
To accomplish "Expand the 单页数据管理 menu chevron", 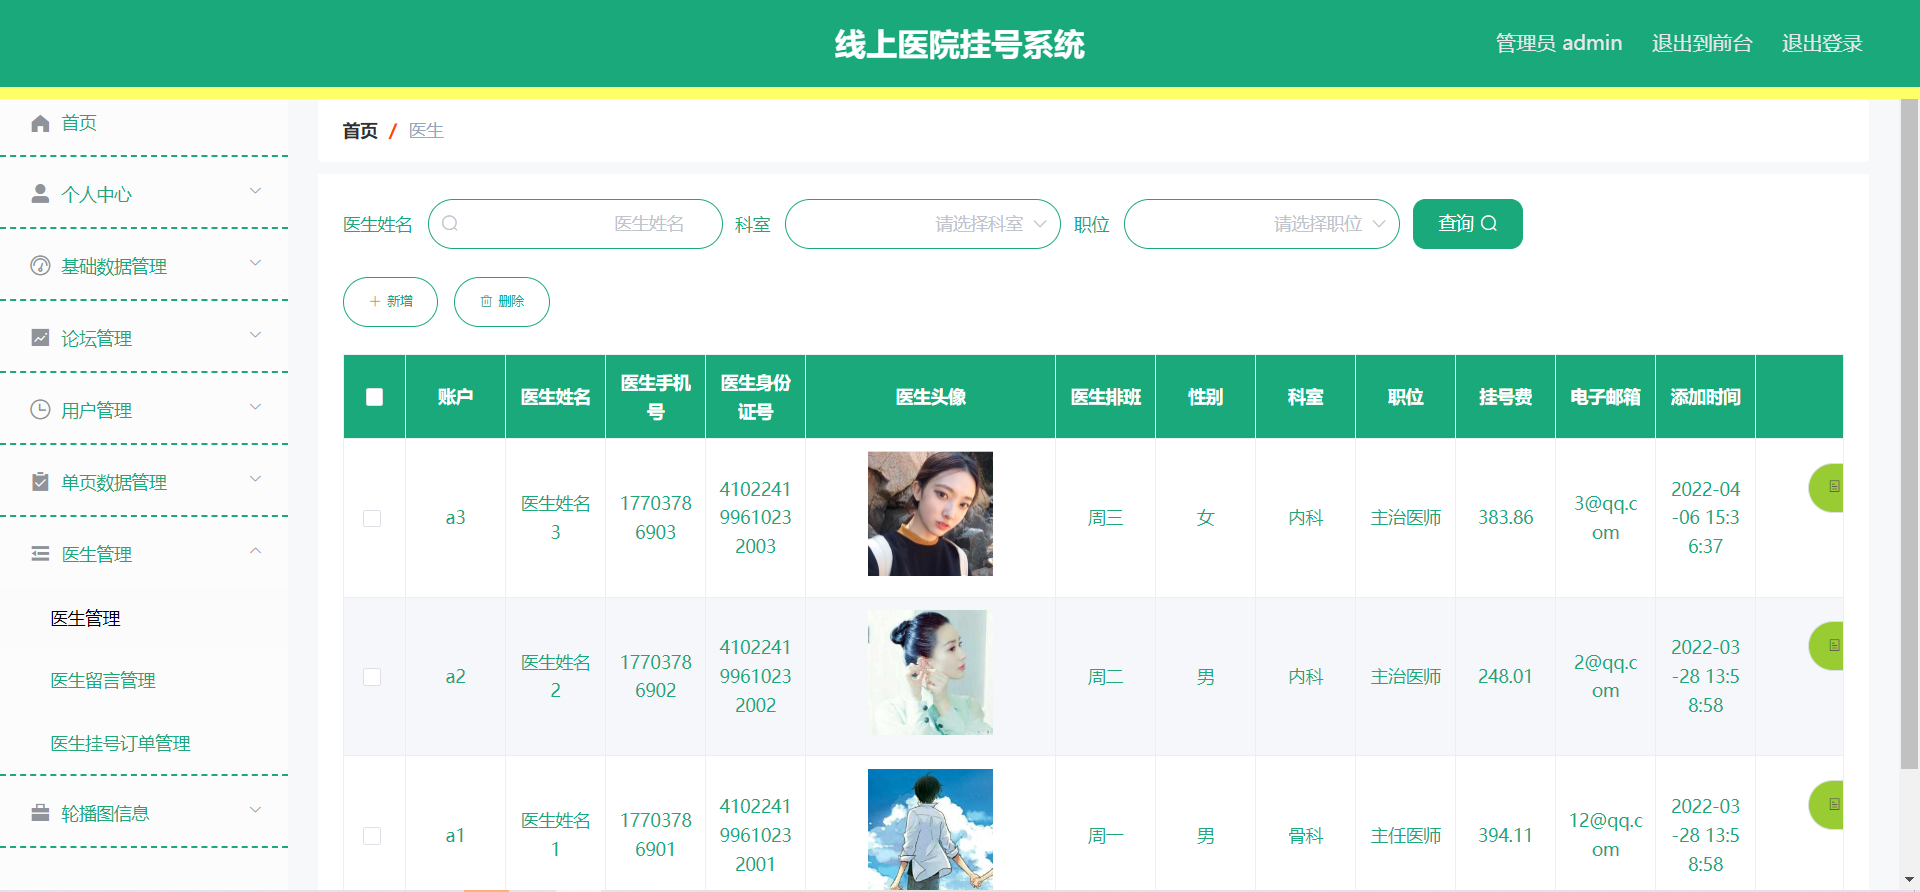I will [x=255, y=479].
